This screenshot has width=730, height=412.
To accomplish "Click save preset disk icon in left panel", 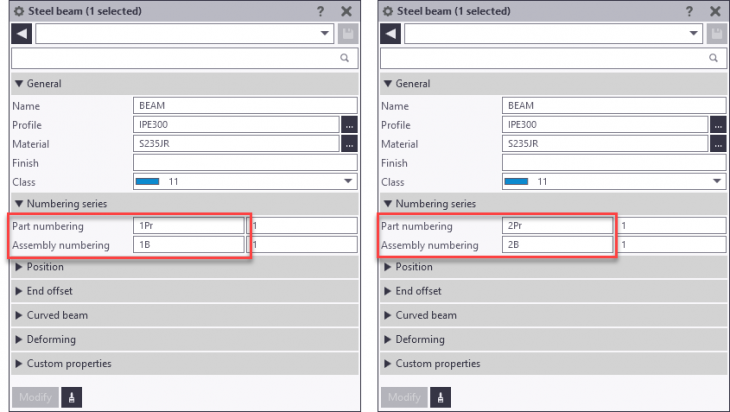I will [348, 34].
